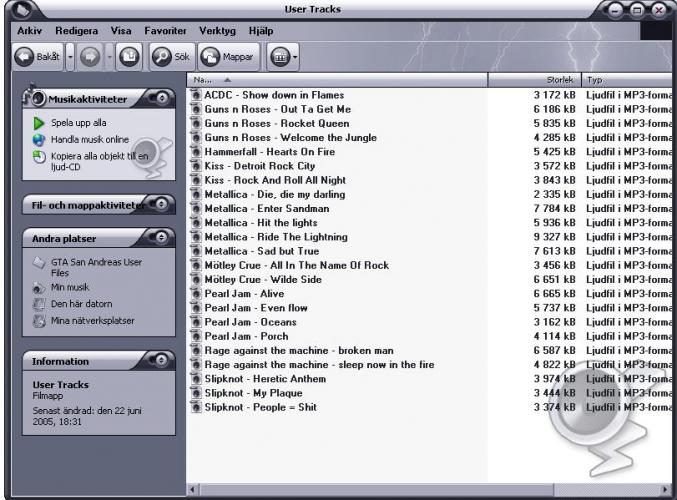Collapse the Musikaktiviteter panel
677x500 pixels.
(161, 97)
